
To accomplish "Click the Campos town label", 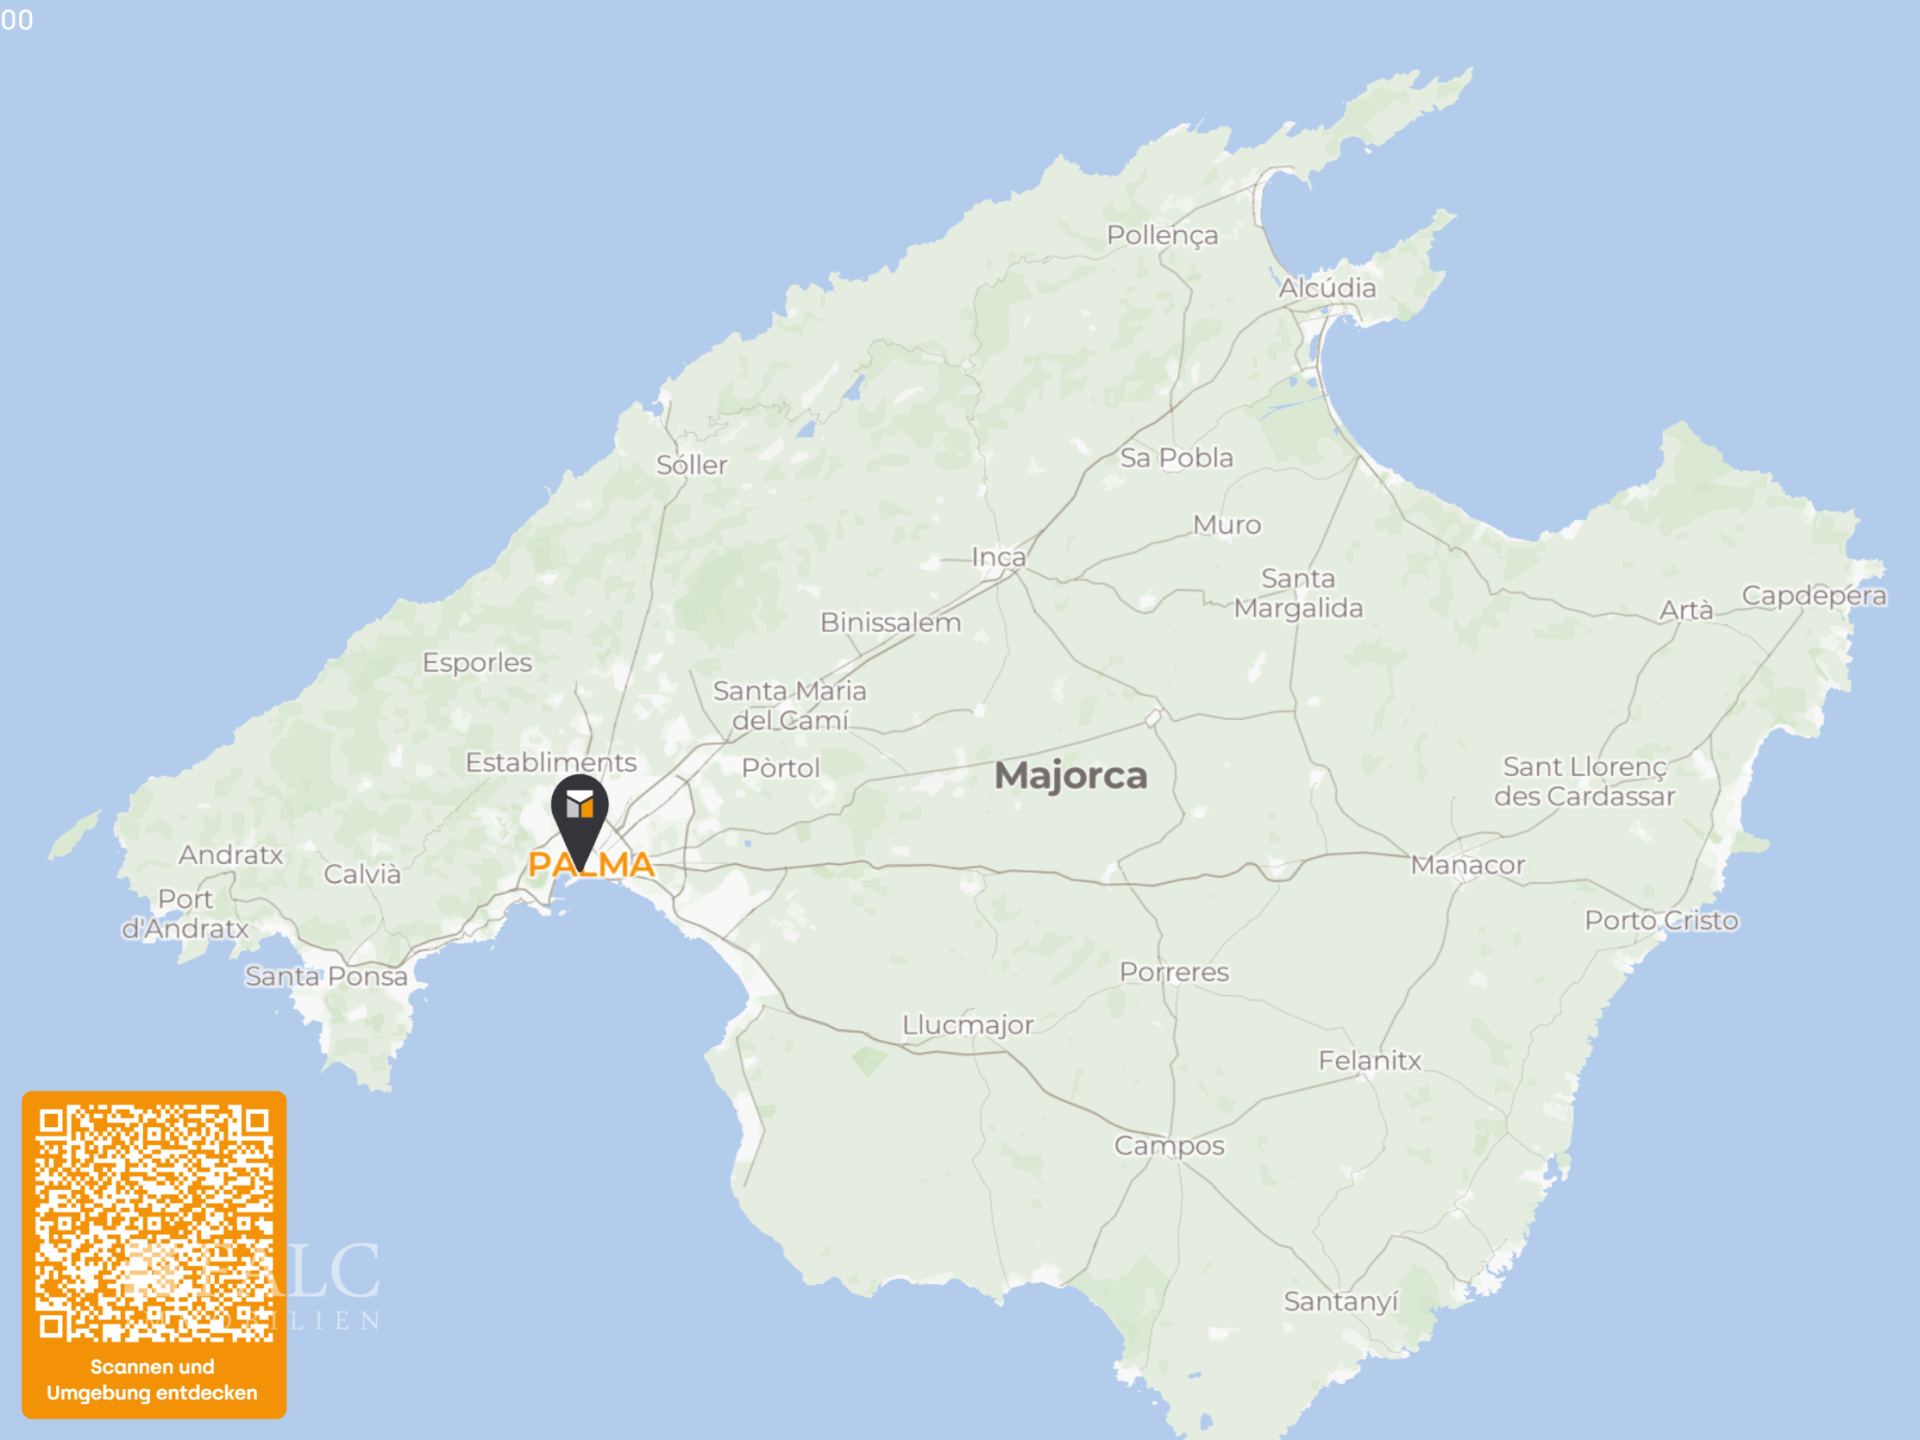I will pos(1169,1146).
